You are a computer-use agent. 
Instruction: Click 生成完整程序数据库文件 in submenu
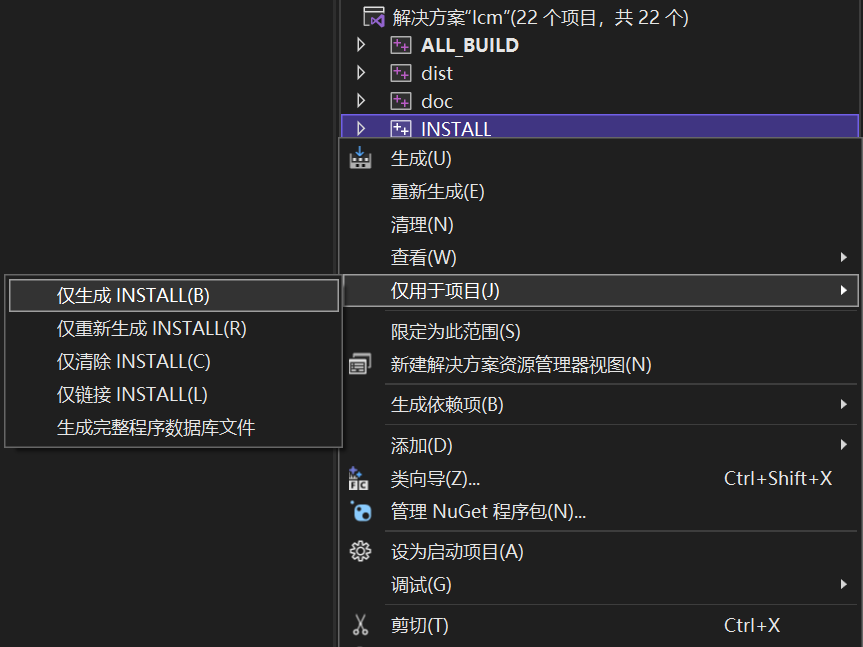(x=174, y=427)
